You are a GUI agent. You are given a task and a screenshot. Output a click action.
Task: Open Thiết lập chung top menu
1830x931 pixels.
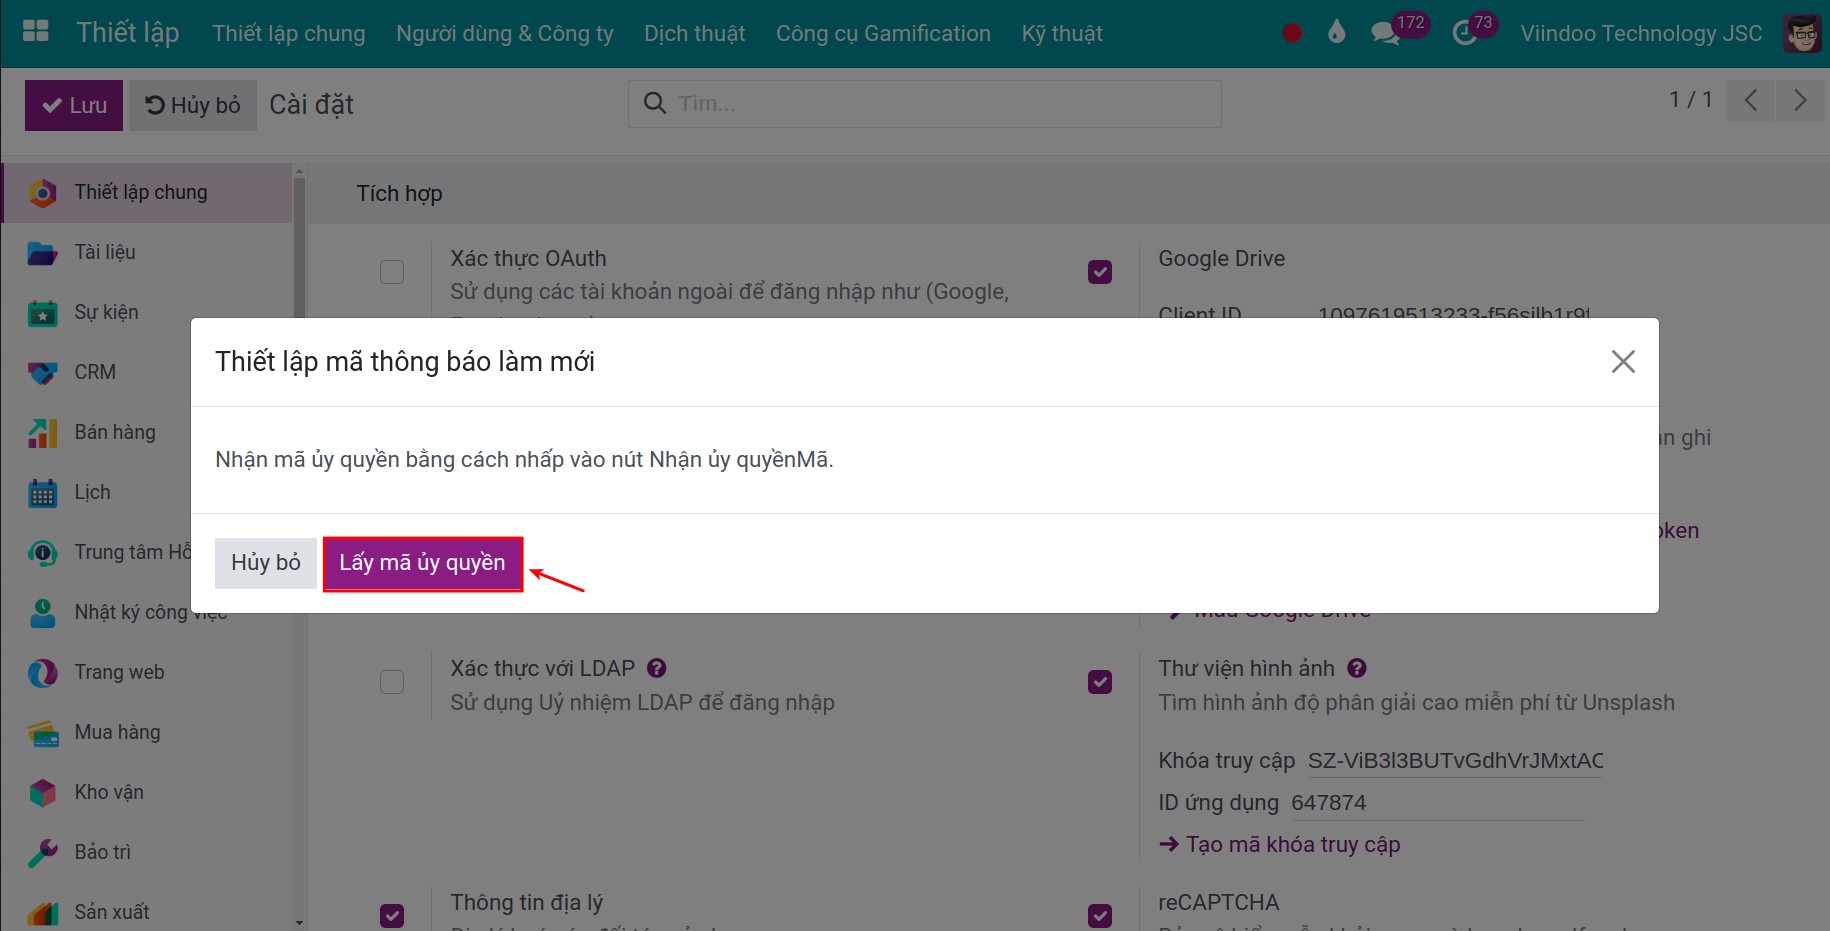click(x=289, y=33)
